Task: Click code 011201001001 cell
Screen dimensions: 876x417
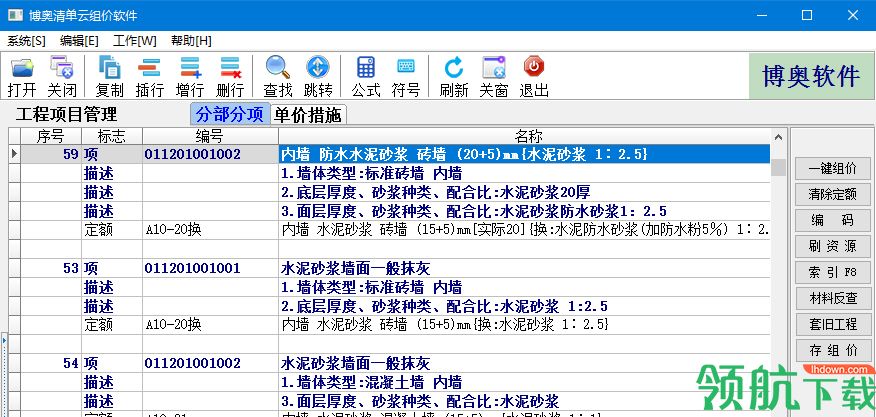Action: tap(210, 268)
